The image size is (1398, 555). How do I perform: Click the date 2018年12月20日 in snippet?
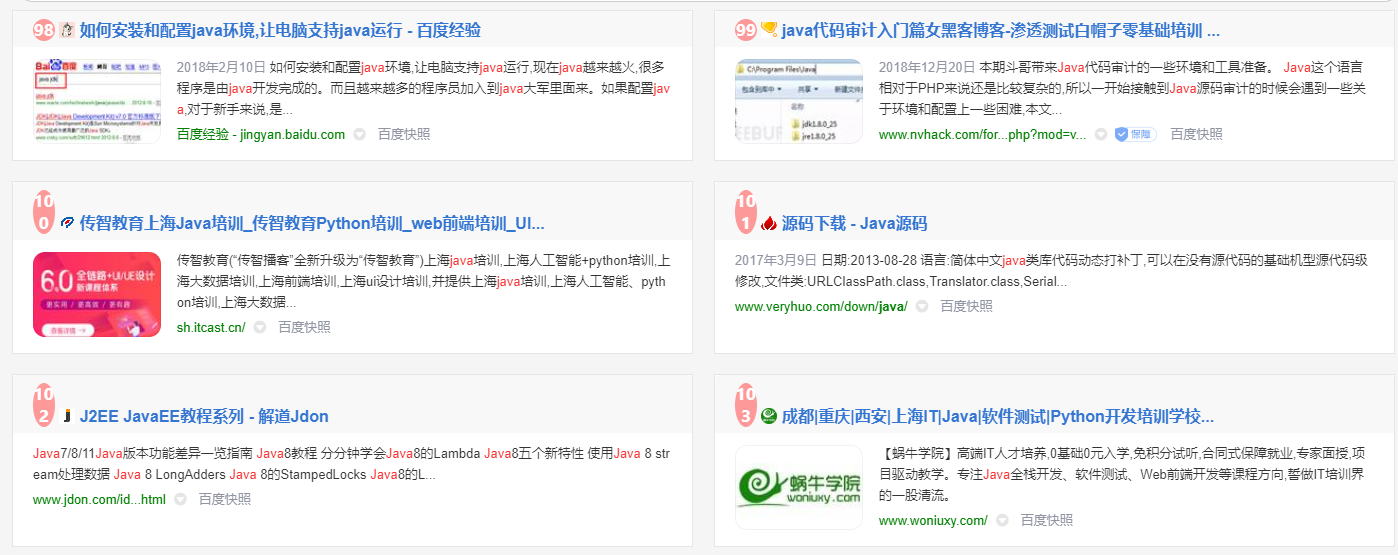pos(927,68)
